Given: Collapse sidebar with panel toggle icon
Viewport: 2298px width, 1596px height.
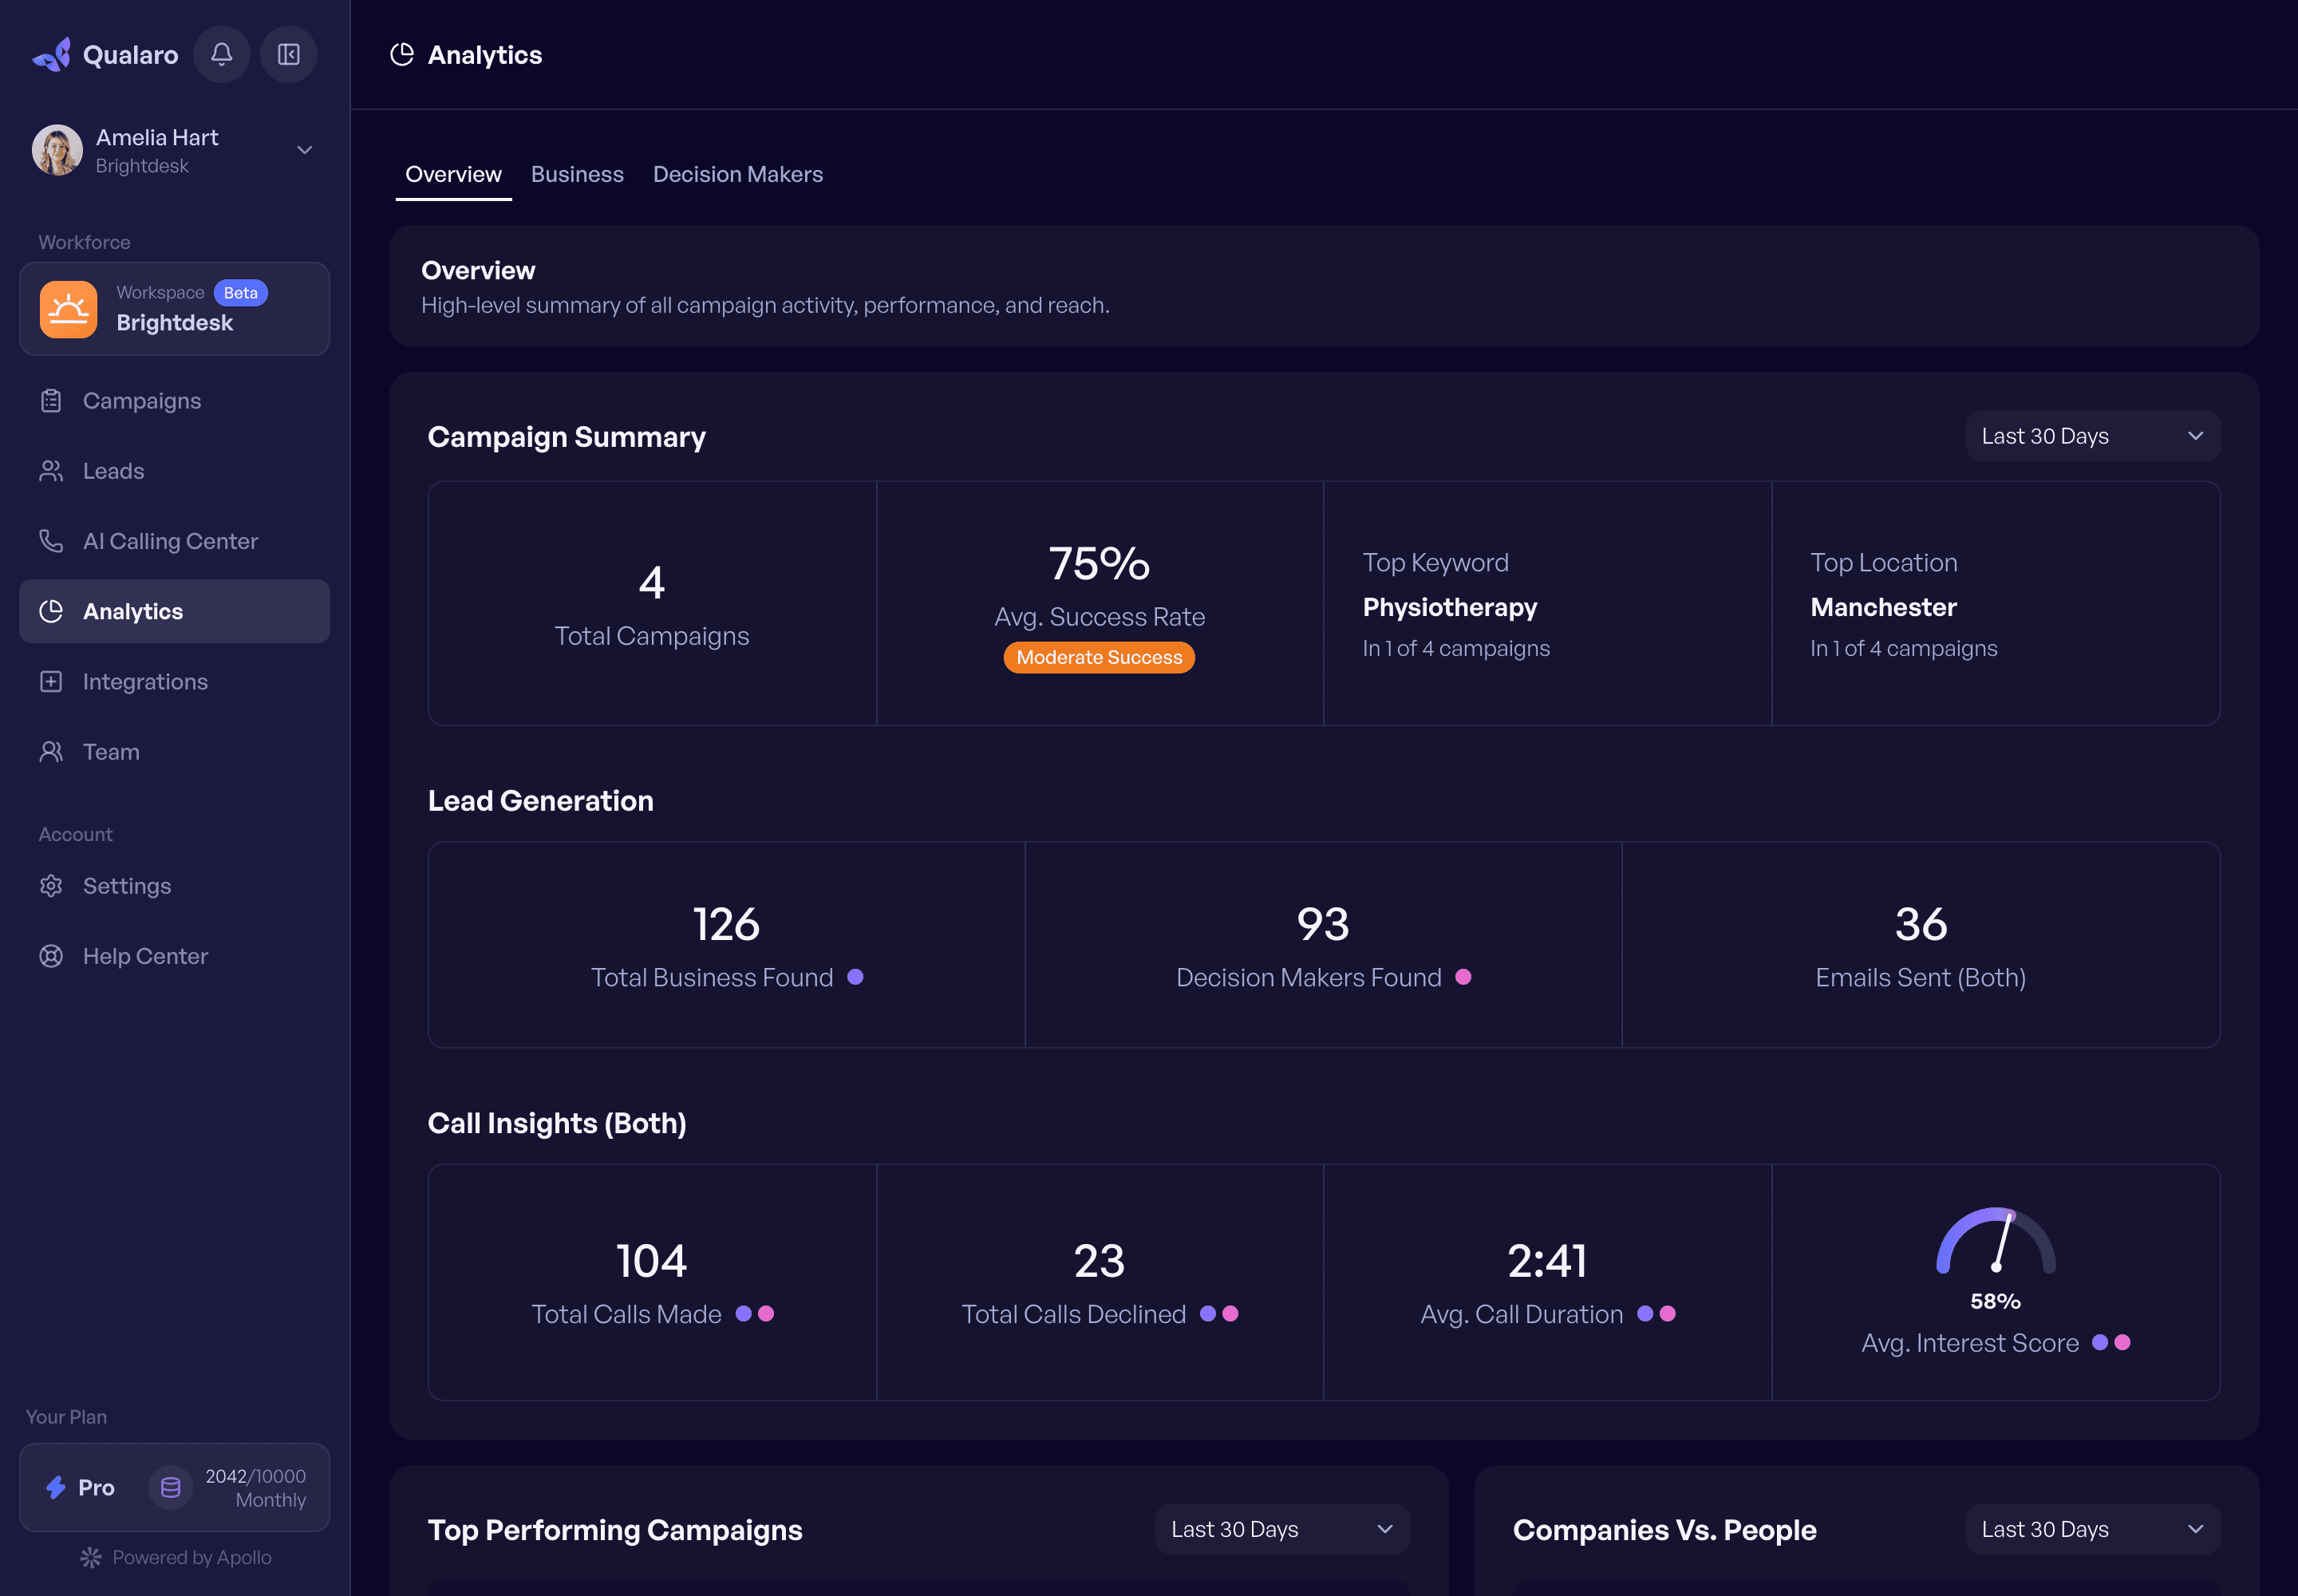Looking at the screenshot, I should tap(289, 54).
